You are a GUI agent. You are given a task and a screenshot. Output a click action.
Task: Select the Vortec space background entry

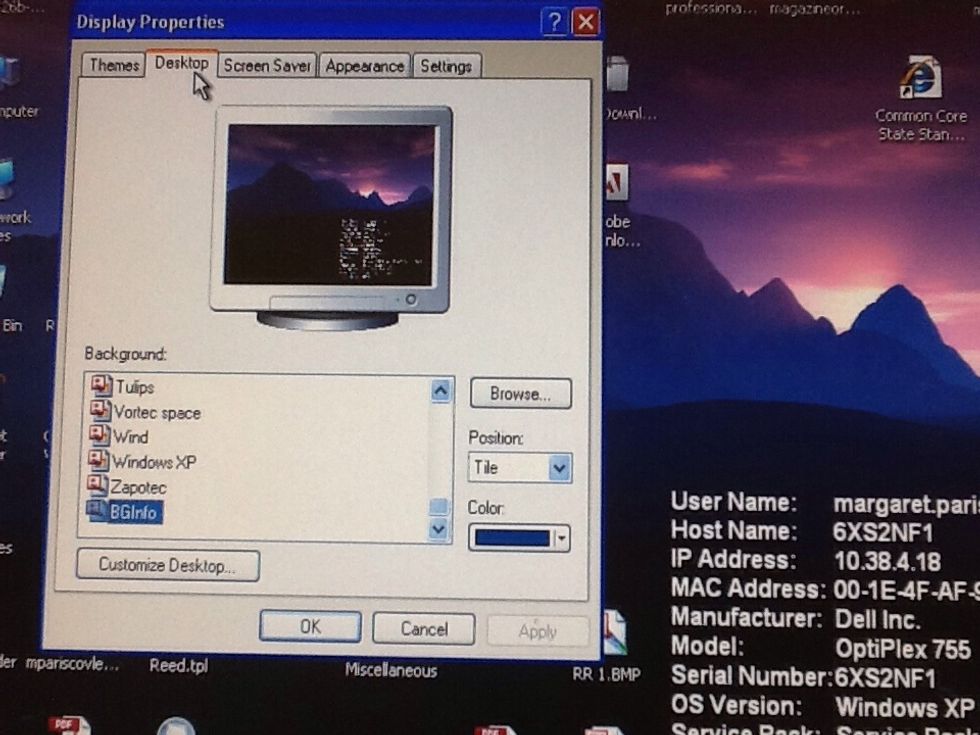point(155,412)
